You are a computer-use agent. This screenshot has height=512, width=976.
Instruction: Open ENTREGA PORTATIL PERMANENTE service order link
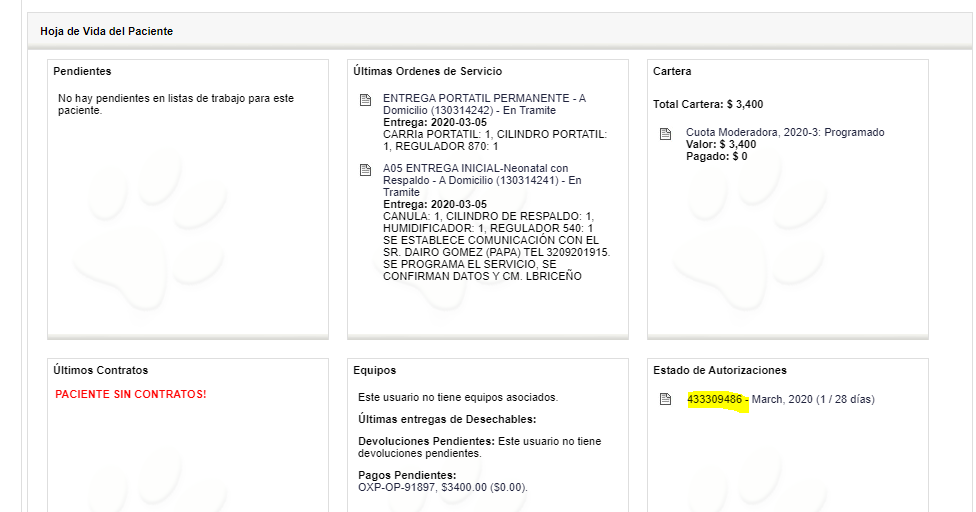point(484,104)
